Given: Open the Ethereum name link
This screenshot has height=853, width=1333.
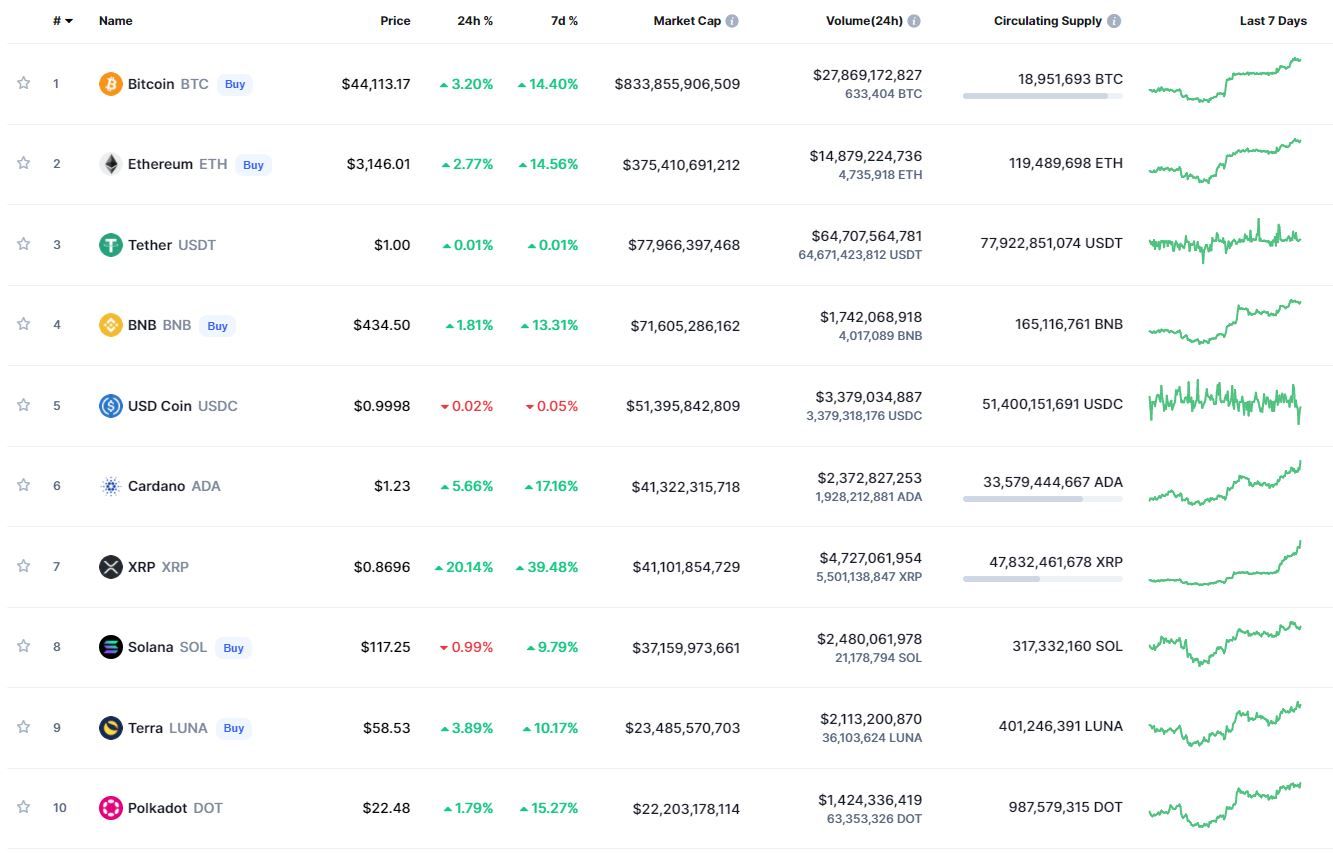Looking at the screenshot, I should click(160, 164).
